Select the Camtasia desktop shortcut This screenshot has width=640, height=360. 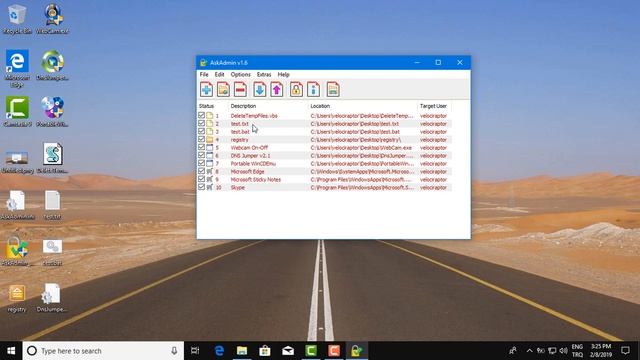(x=17, y=111)
